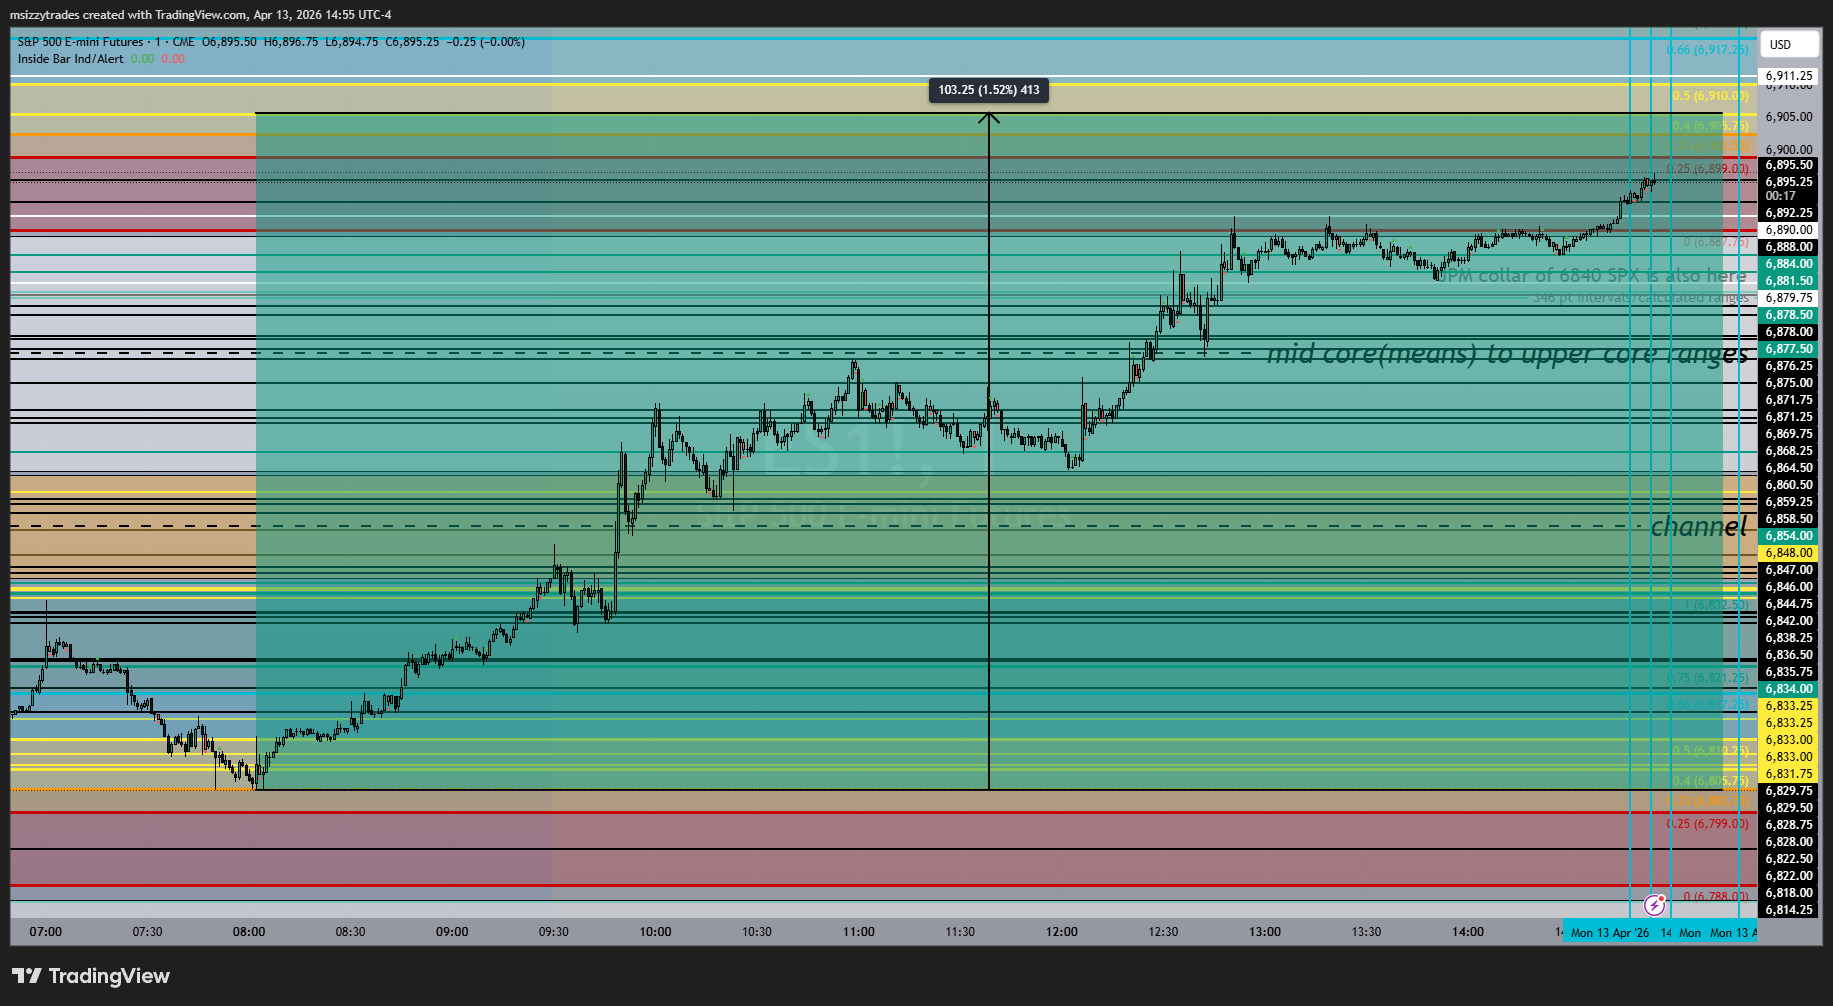
Task: Click the green 6,854.00 price label
Action: (1788, 536)
